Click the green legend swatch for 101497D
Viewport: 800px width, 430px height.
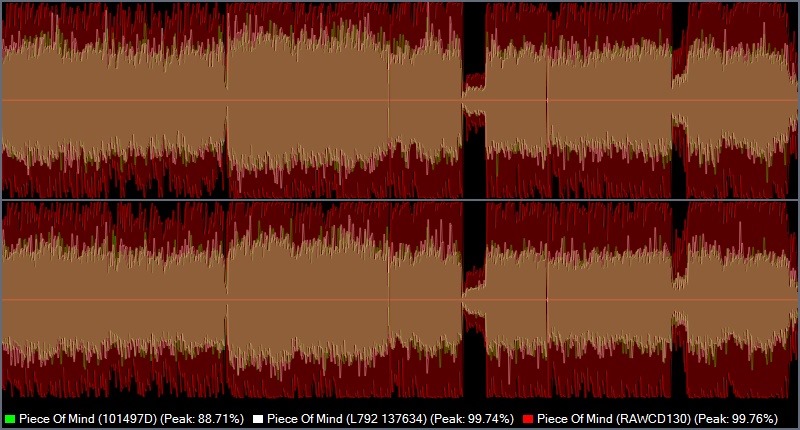coord(10,419)
